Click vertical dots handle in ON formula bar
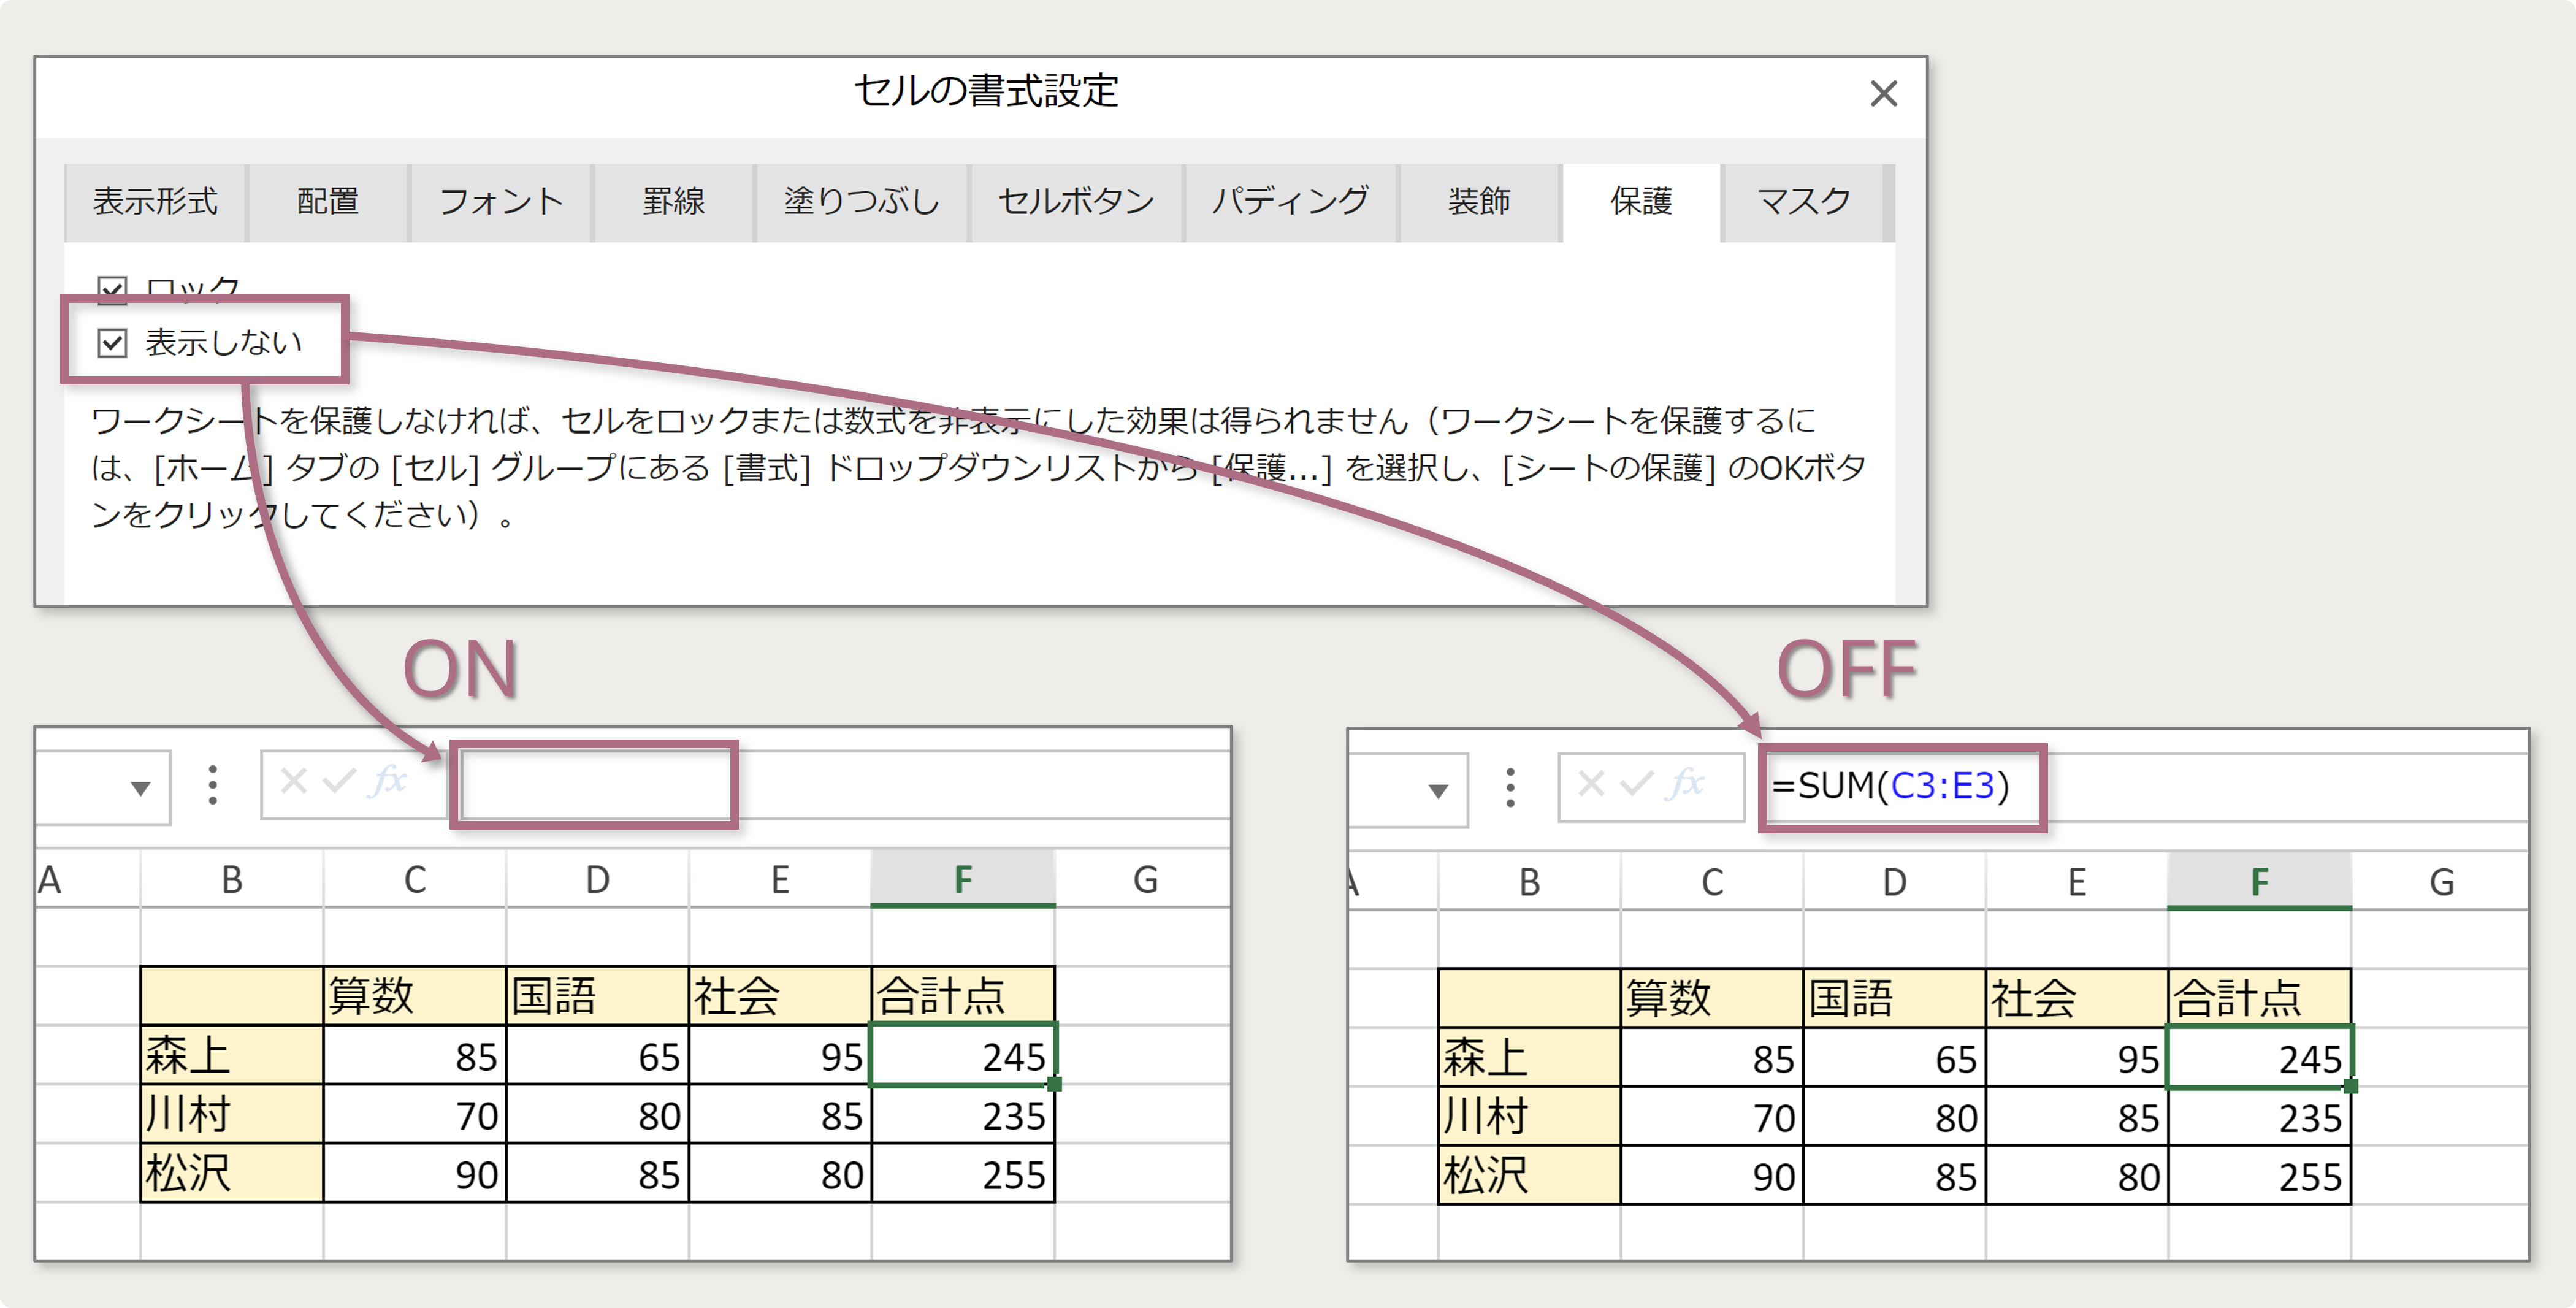Viewport: 2576px width, 1308px height. (212, 786)
